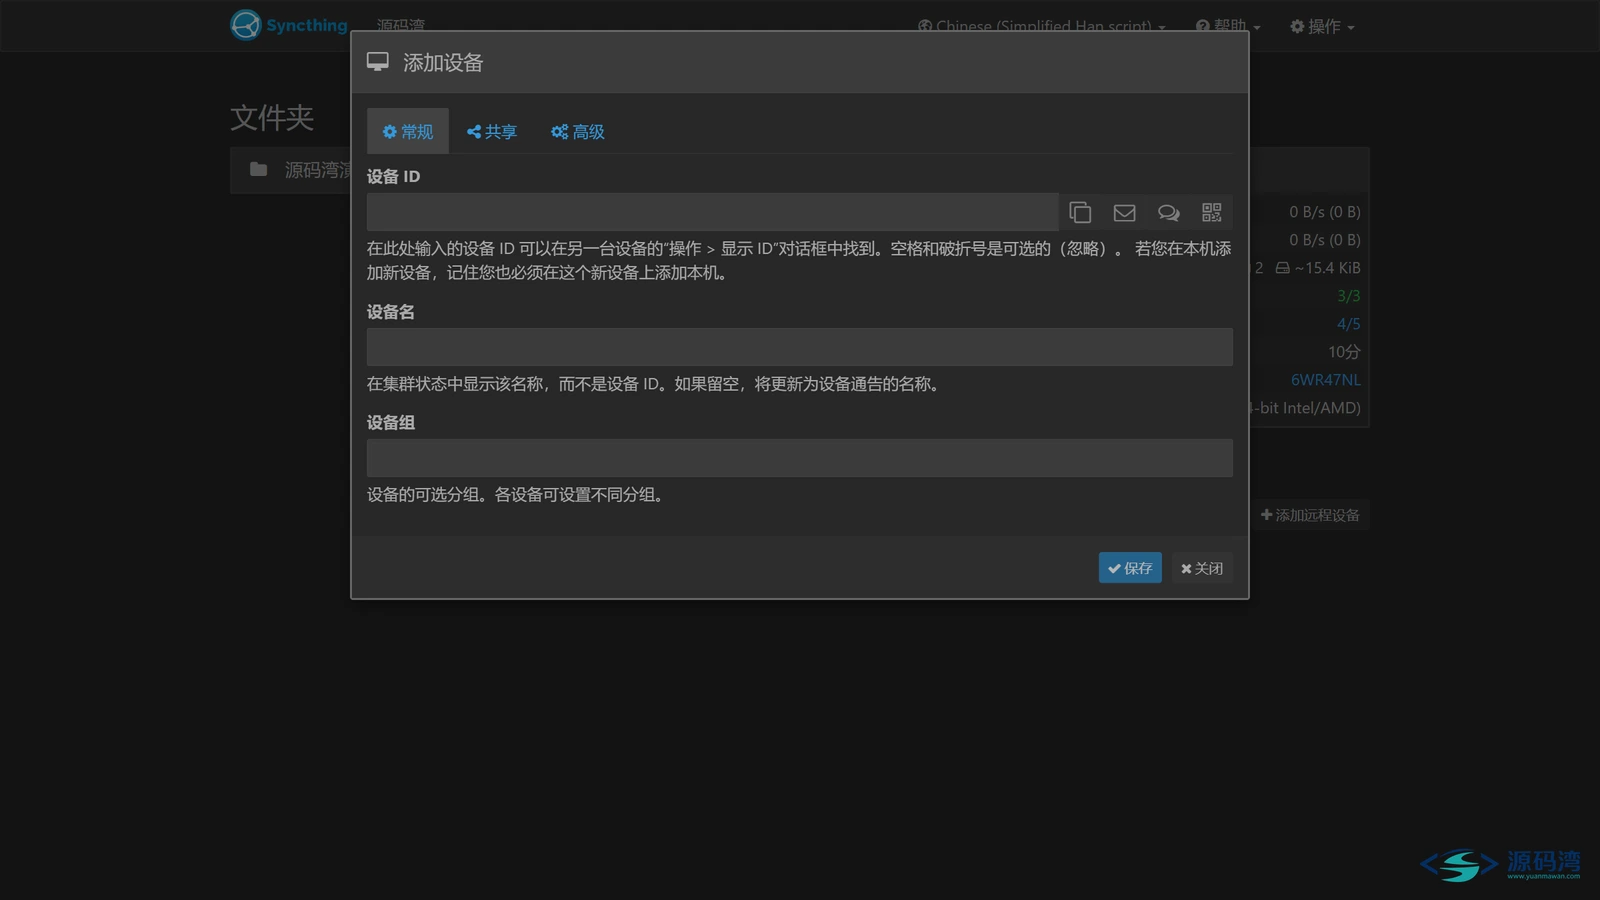This screenshot has height=900, width=1600.
Task: Click the Syncthing logo in the navbar
Action: tap(288, 25)
